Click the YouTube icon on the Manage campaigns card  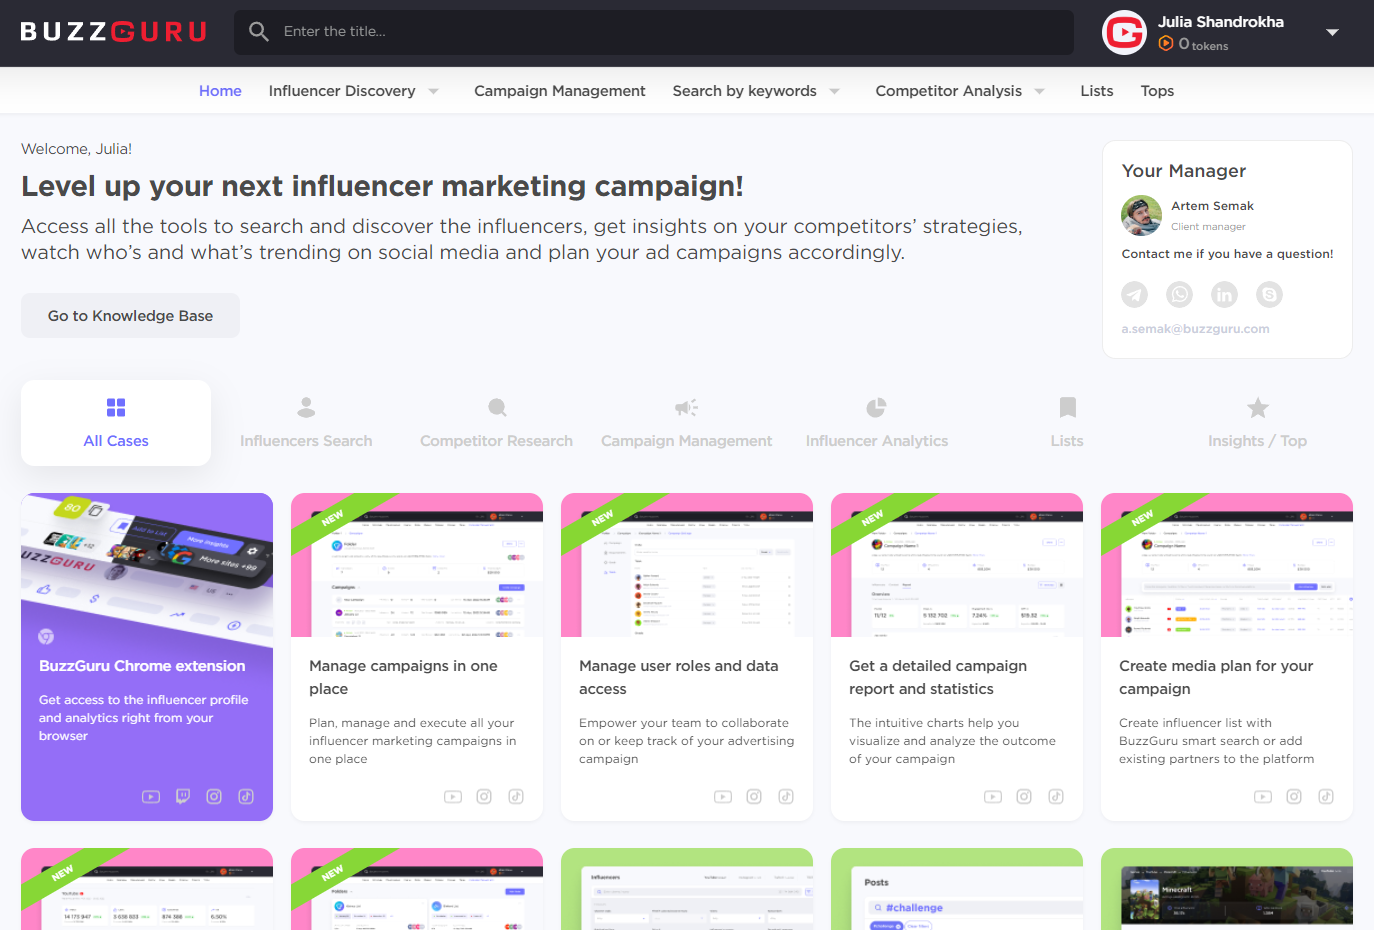[x=453, y=797]
